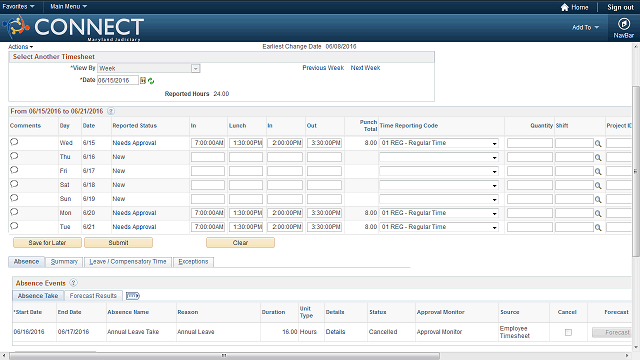Open Needs Approval status for Tue 6/21
Screen dimensions: 640x360
(134, 227)
